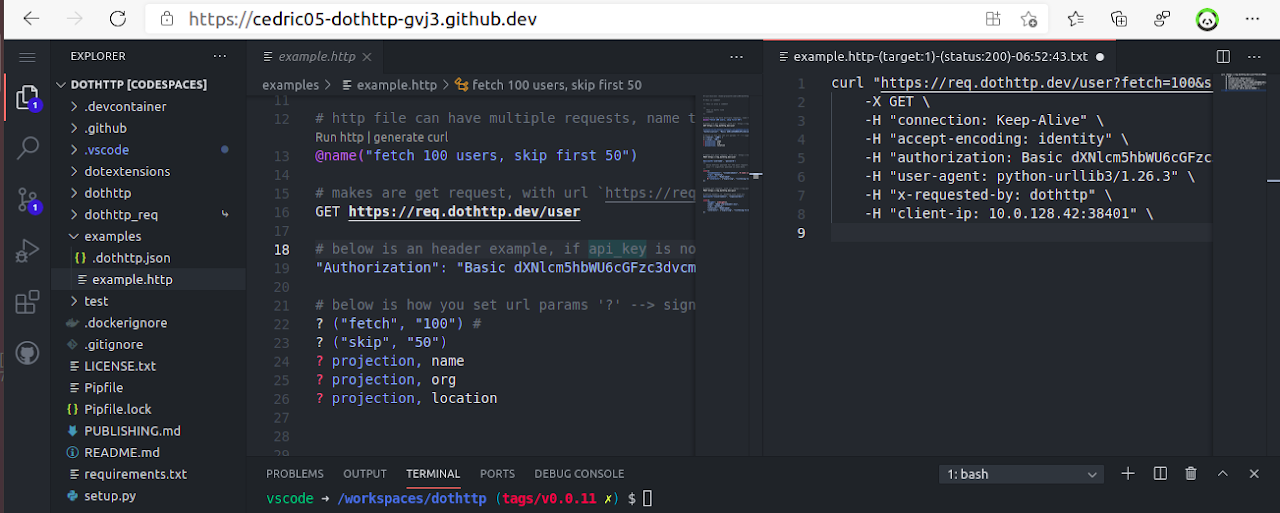Switch to the PORTS panel tab

497,474
